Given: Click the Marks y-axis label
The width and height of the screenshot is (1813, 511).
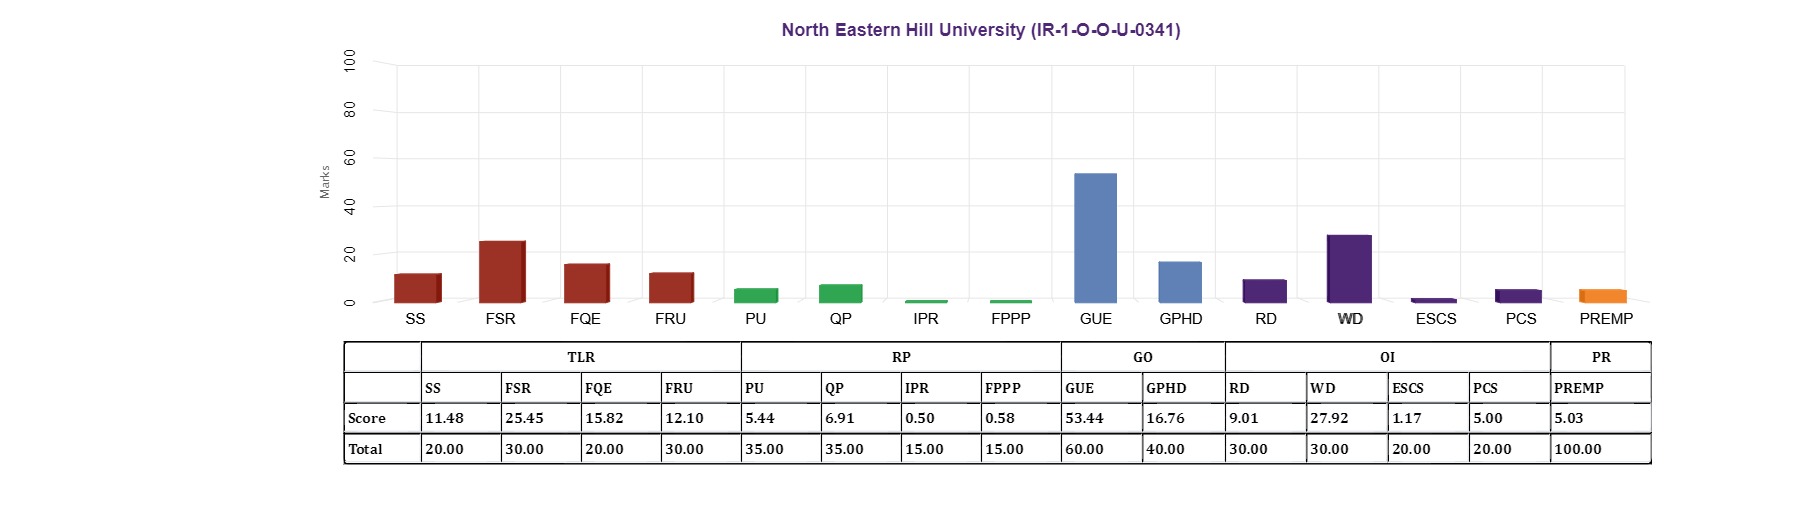Looking at the screenshot, I should 325,182.
